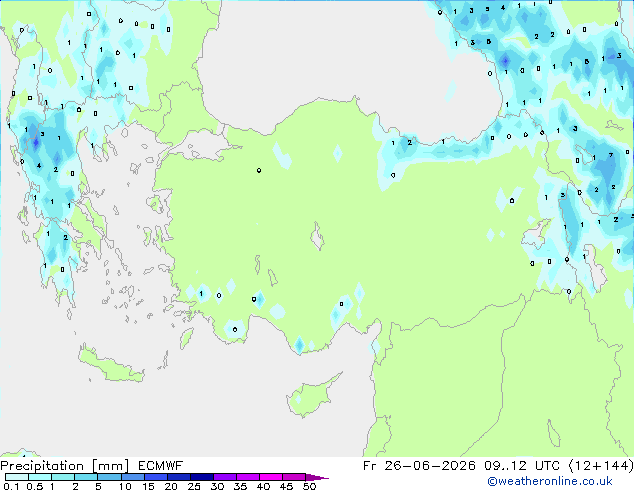
Task: Click the '50' legend label
Action: click(310, 486)
